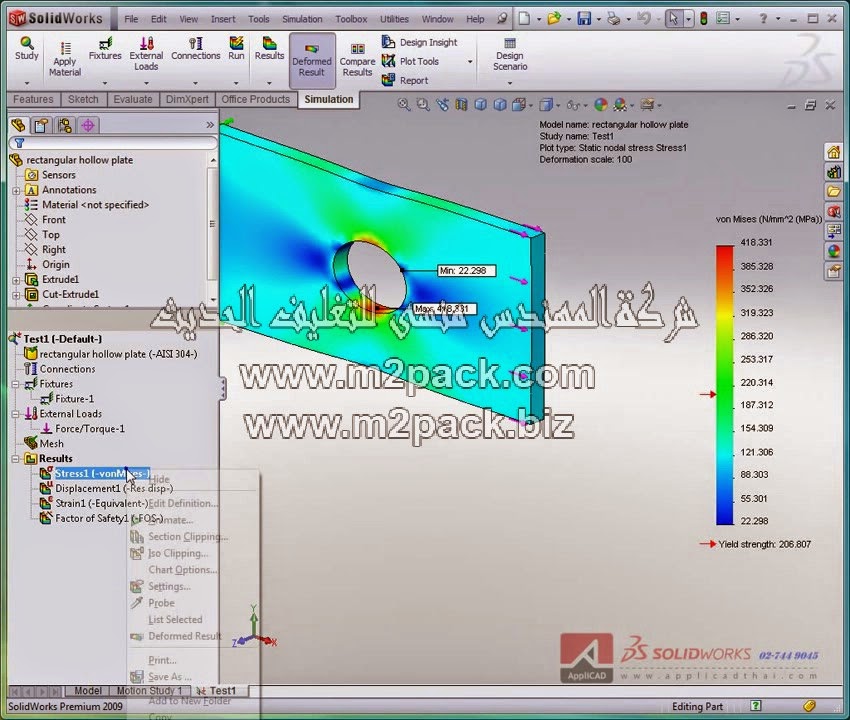Open the dropdown arrow under Study
The image size is (850, 720).
[27, 83]
